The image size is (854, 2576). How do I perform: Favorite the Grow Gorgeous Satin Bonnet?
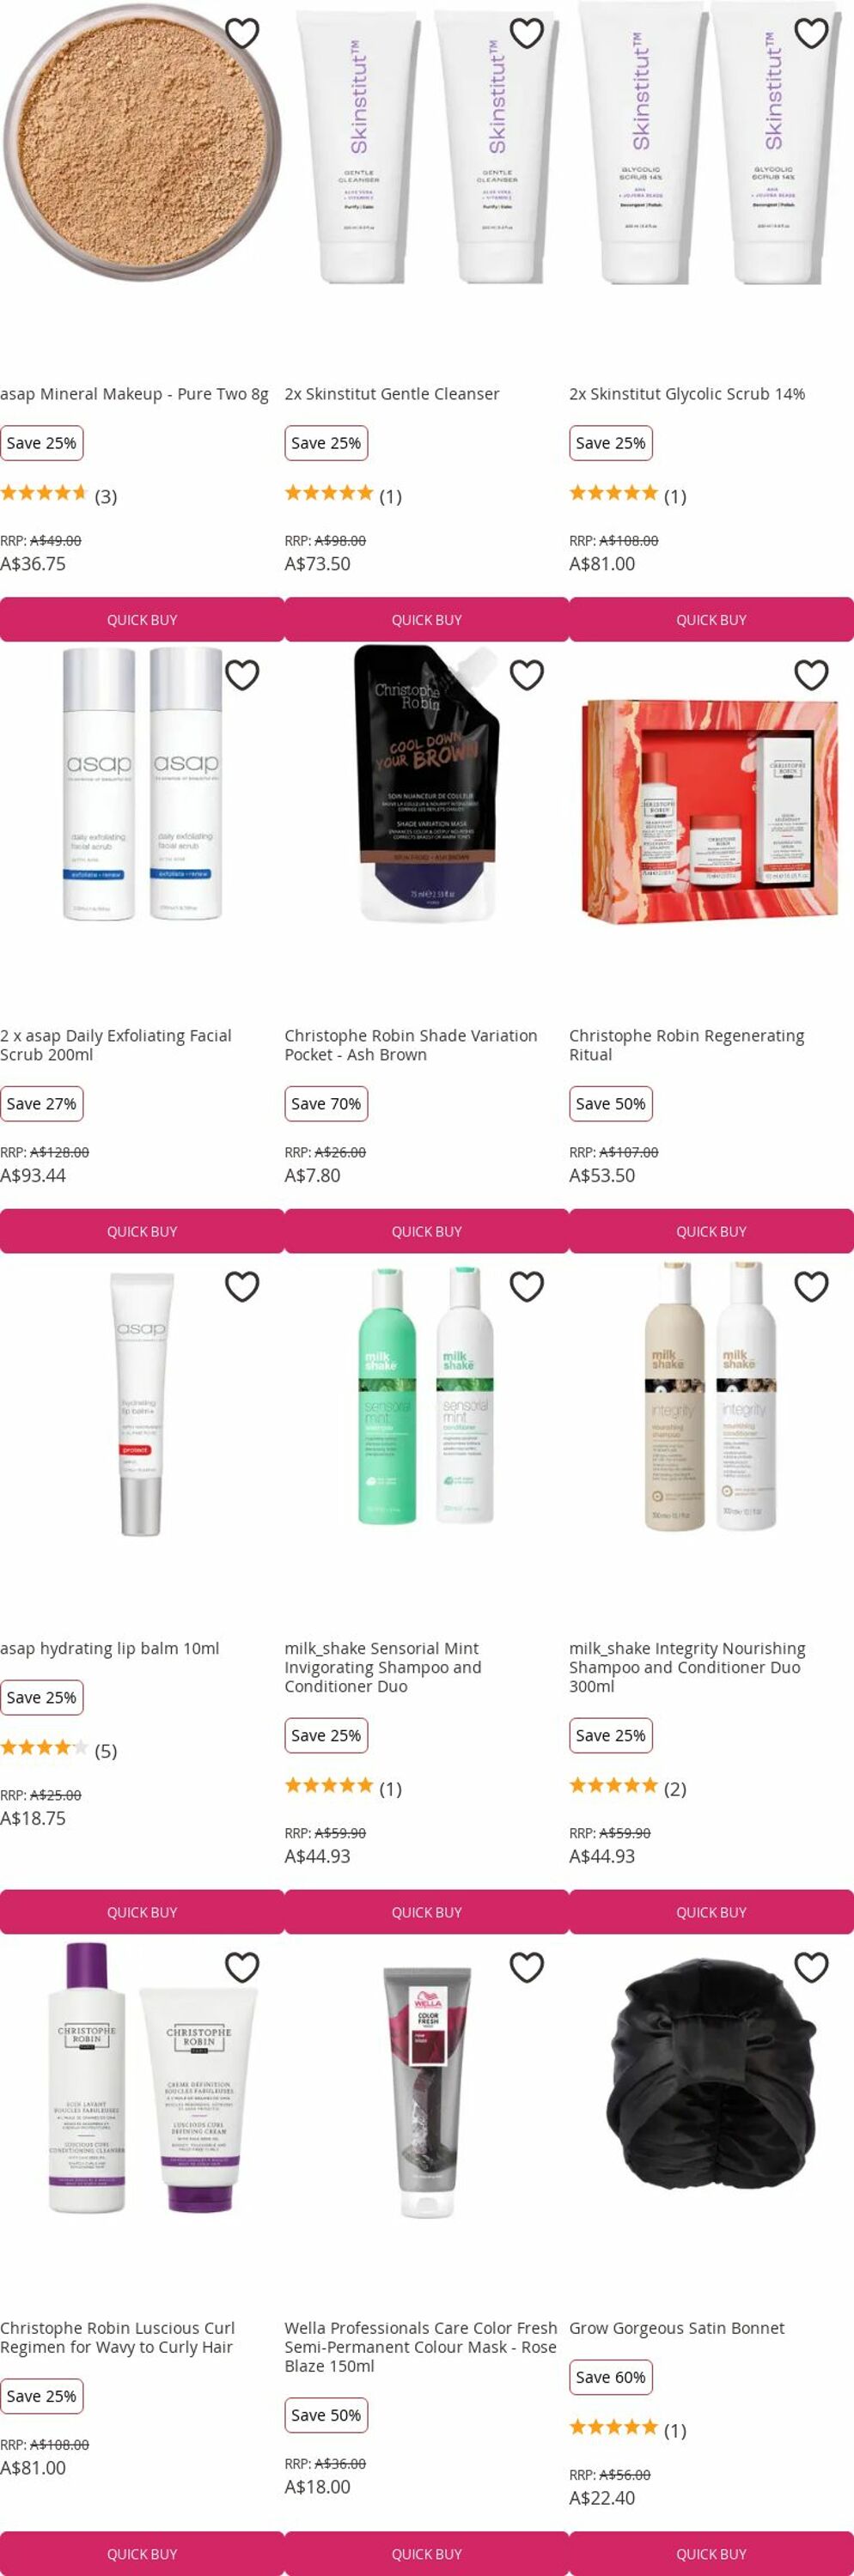click(x=811, y=1967)
